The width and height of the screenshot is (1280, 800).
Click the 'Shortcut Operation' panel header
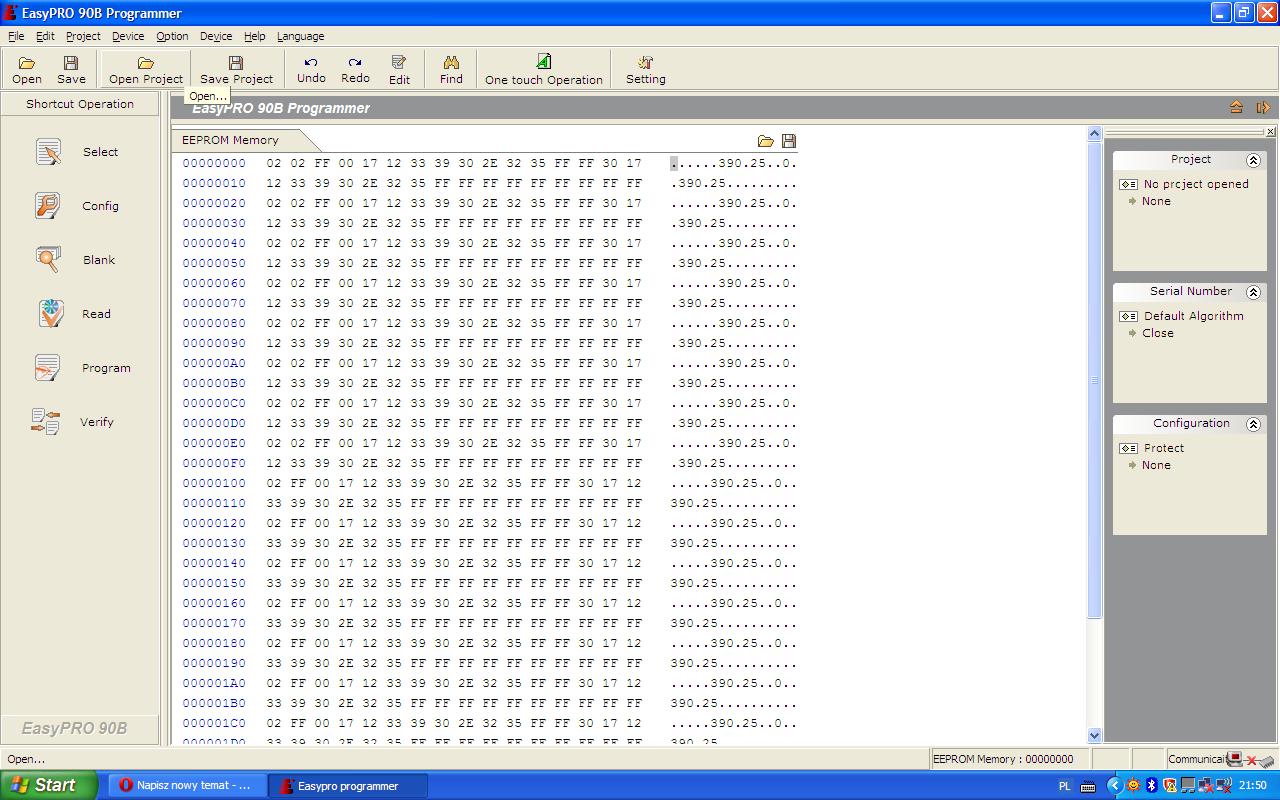click(80, 104)
